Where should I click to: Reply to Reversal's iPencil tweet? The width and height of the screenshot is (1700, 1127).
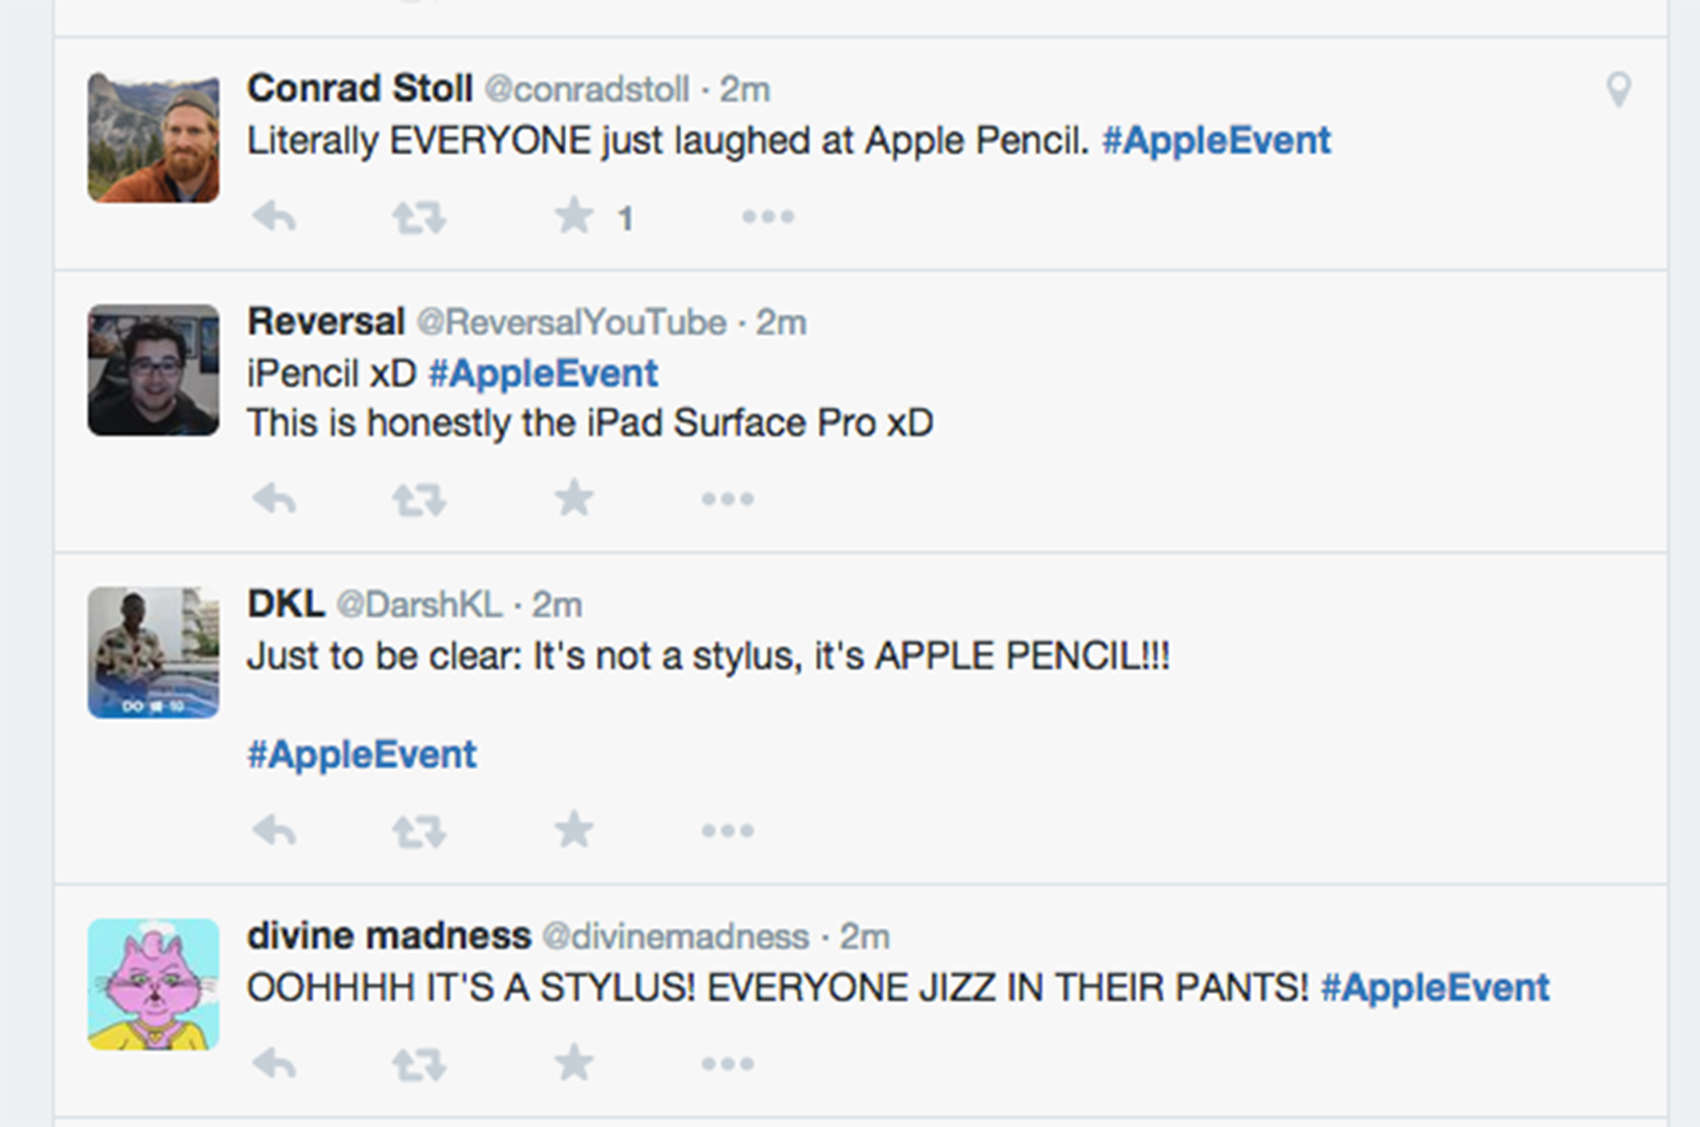tap(274, 498)
